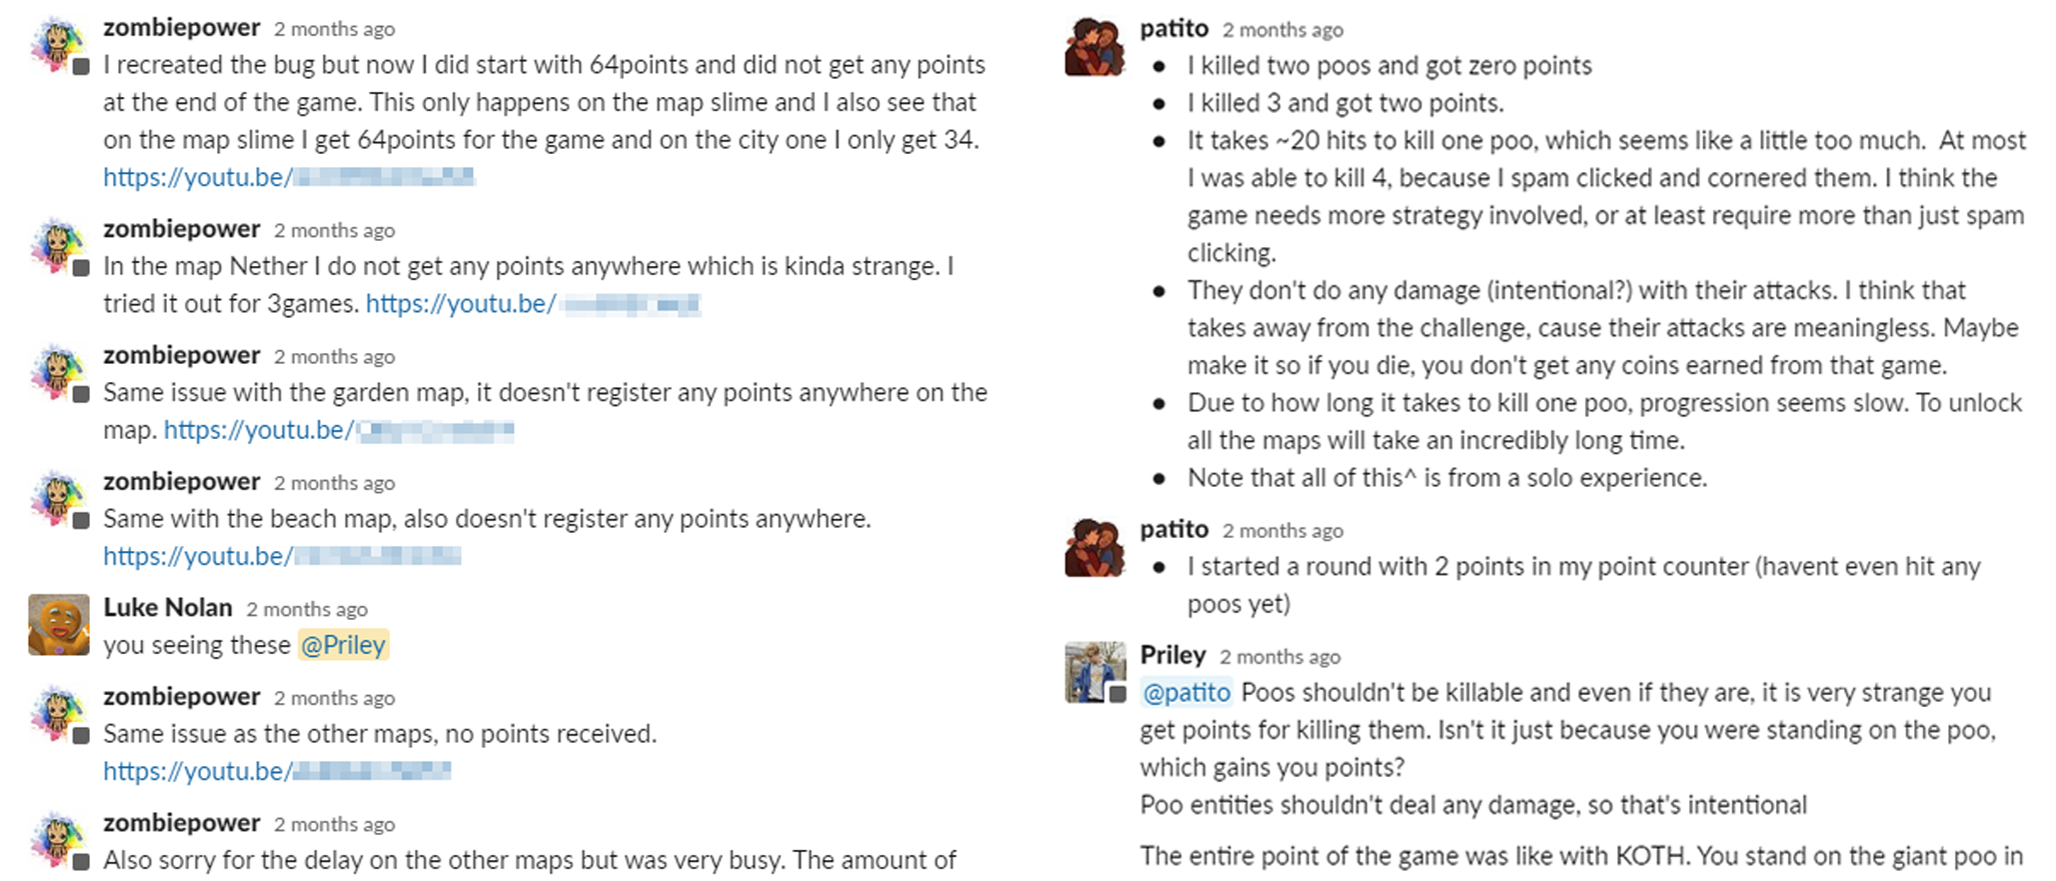Follow the youtu.be link in the garden map message

(x=338, y=430)
